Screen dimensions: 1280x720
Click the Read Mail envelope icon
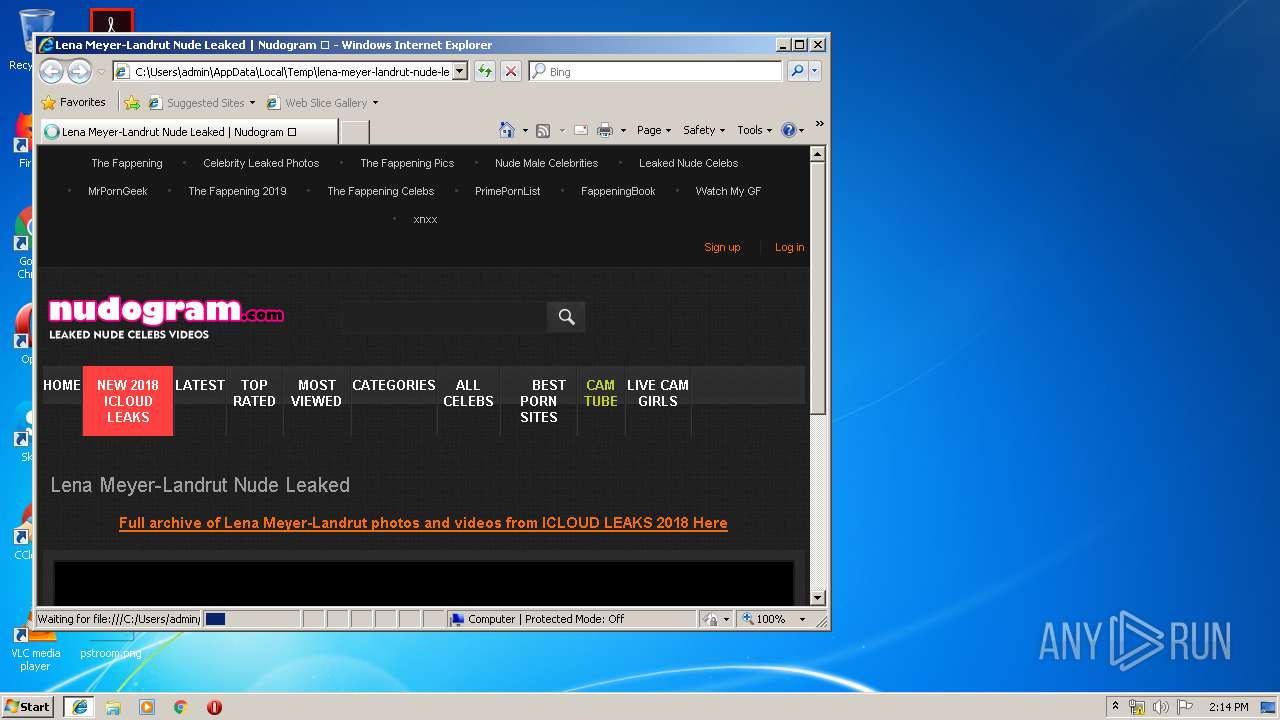(x=581, y=130)
